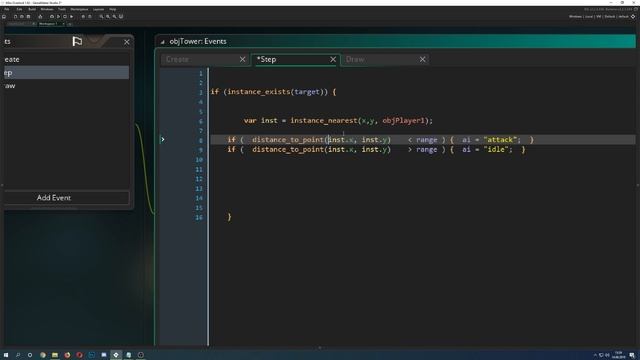
Task: Add a new workspace tab
Action: [x=70, y=24]
